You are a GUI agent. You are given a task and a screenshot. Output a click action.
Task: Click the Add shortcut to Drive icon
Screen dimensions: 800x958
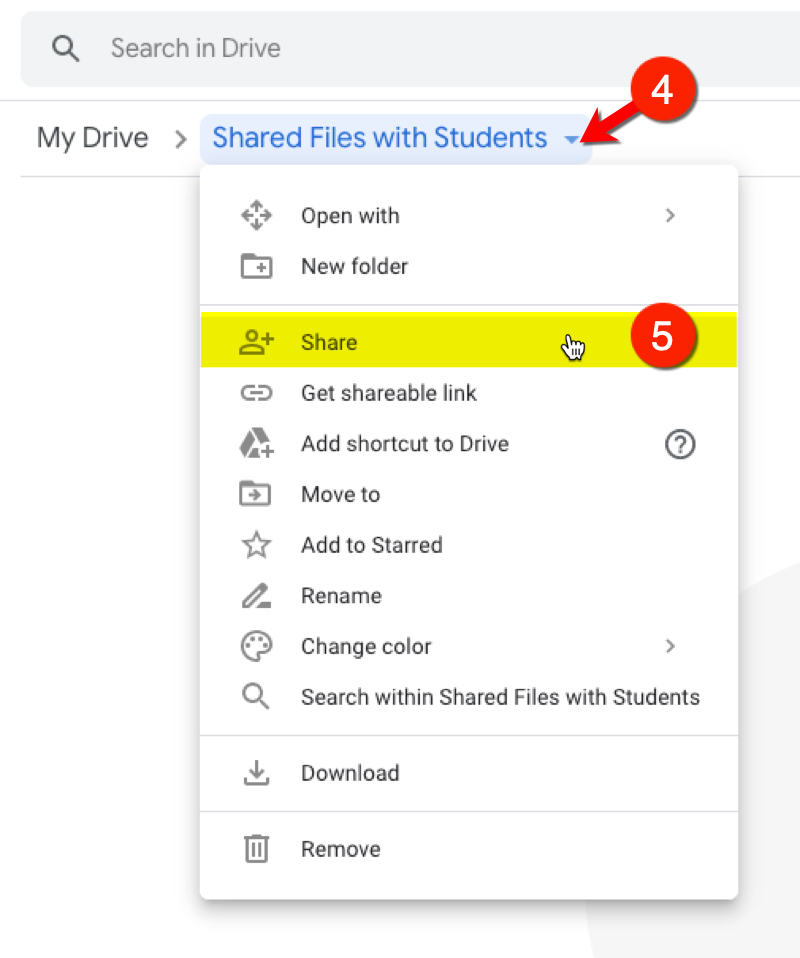[x=256, y=444]
